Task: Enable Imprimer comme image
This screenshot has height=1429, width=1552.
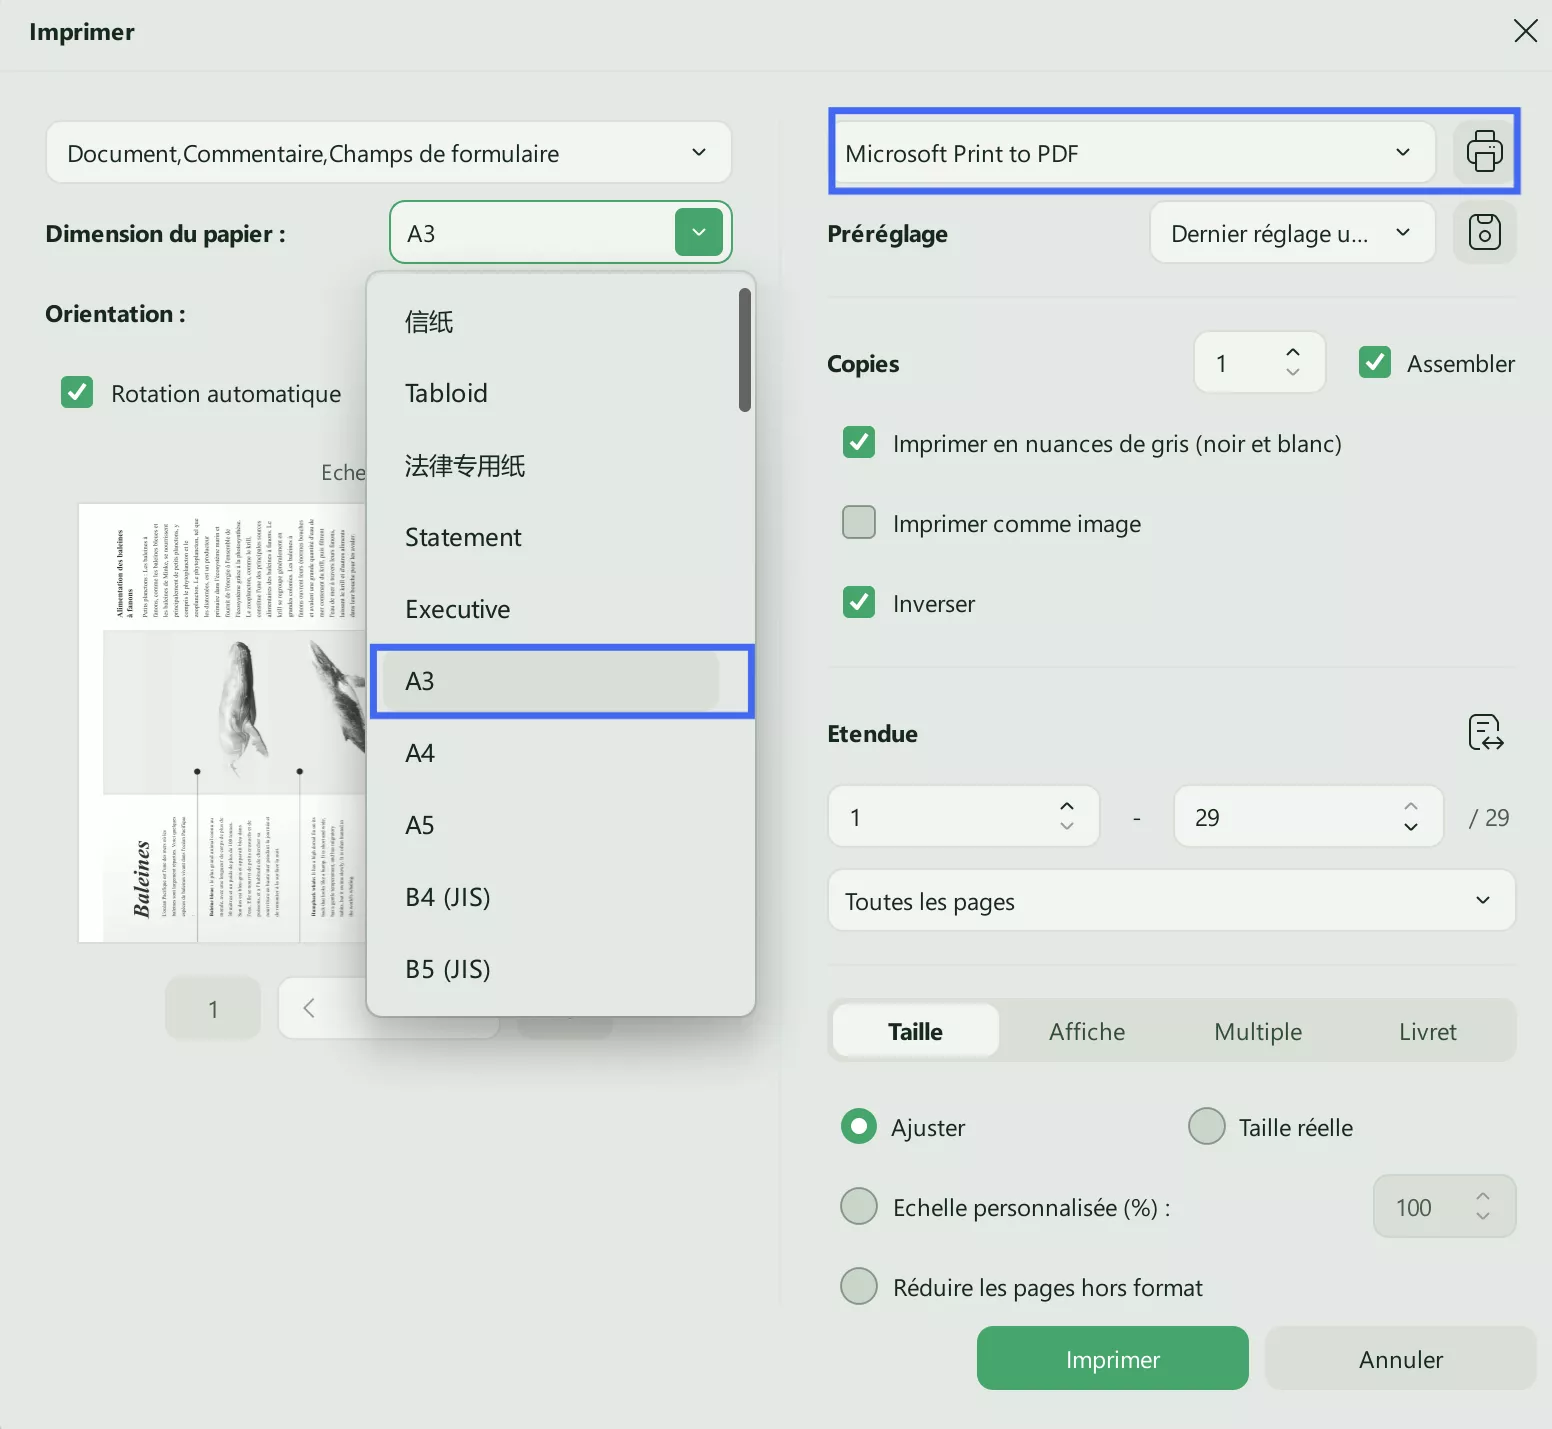Action: point(859,522)
